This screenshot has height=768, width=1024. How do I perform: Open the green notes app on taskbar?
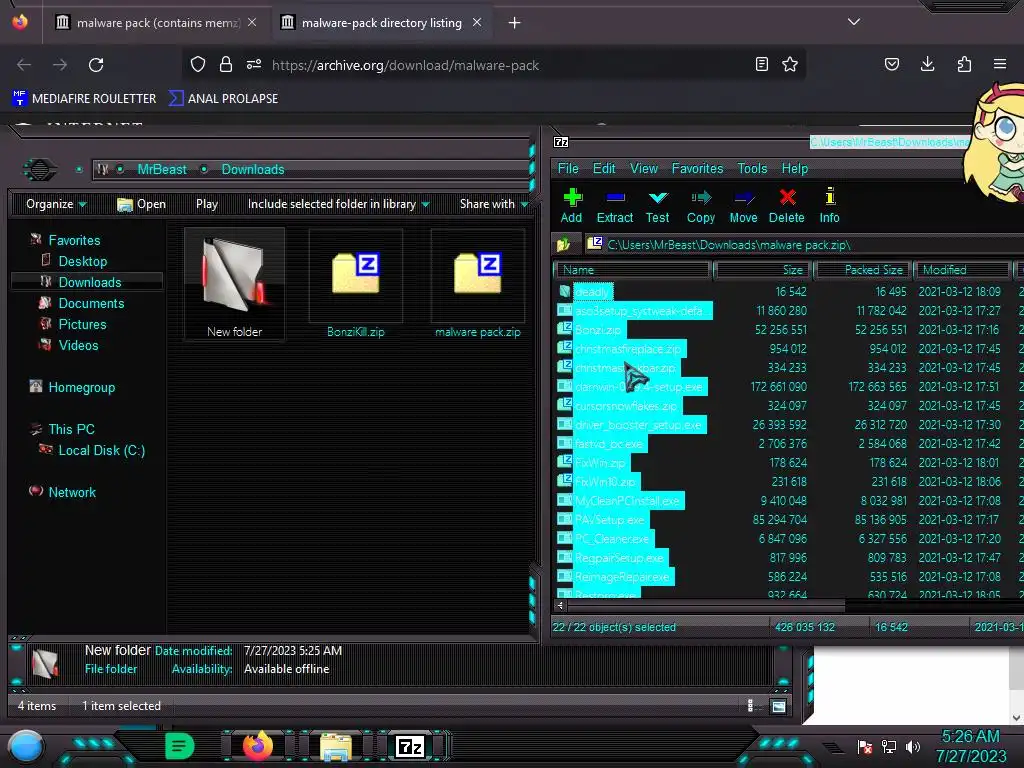point(180,746)
